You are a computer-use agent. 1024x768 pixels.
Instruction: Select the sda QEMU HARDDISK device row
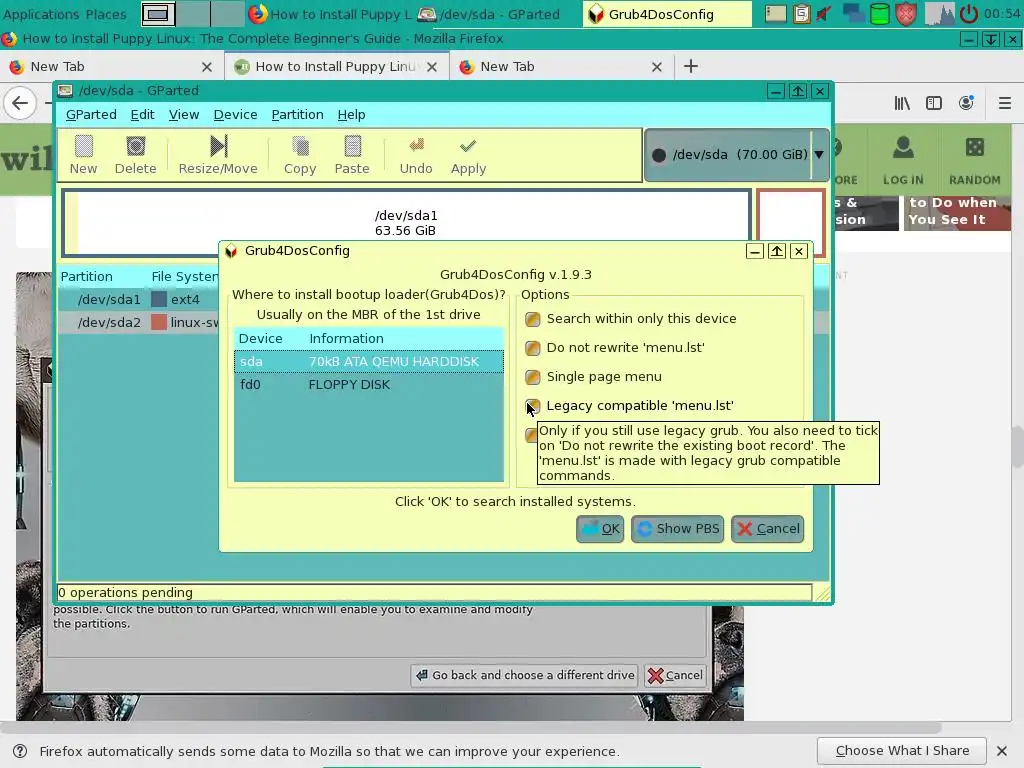pyautogui.click(x=369, y=362)
